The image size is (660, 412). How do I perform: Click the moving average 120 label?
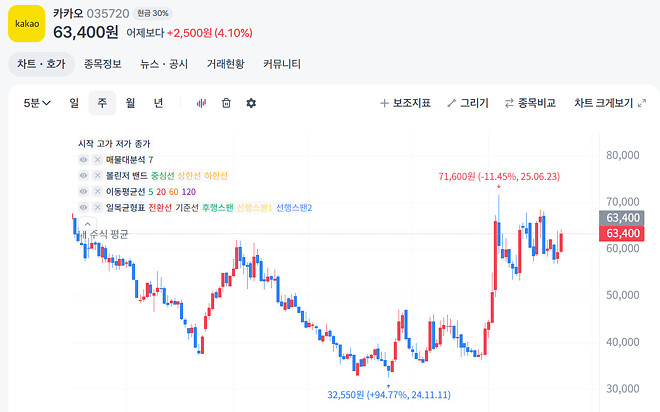pos(189,192)
